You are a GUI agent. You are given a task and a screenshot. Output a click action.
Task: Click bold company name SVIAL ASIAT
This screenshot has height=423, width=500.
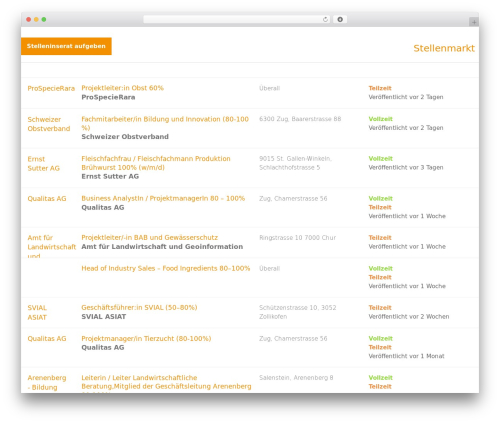[x=104, y=317]
